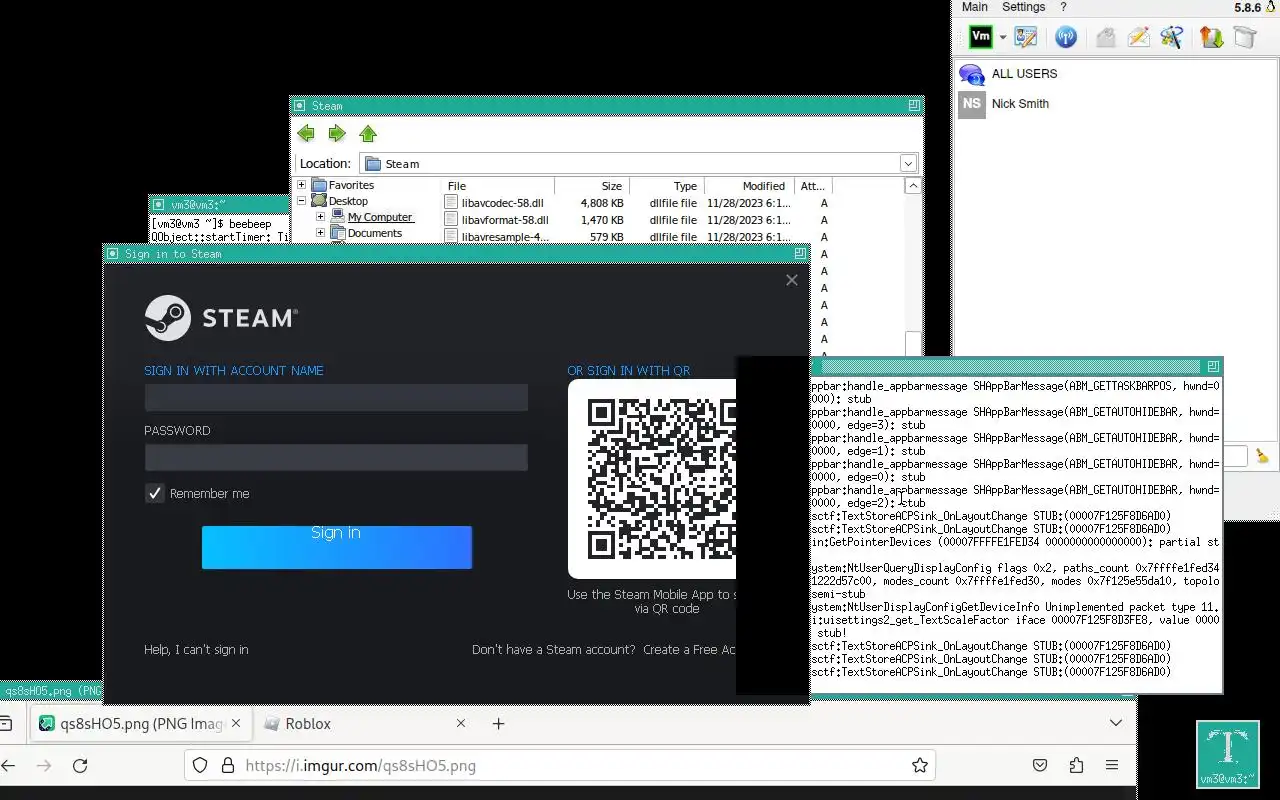
Task: Open the Settings menu in BeeBEEP
Action: click(1023, 7)
